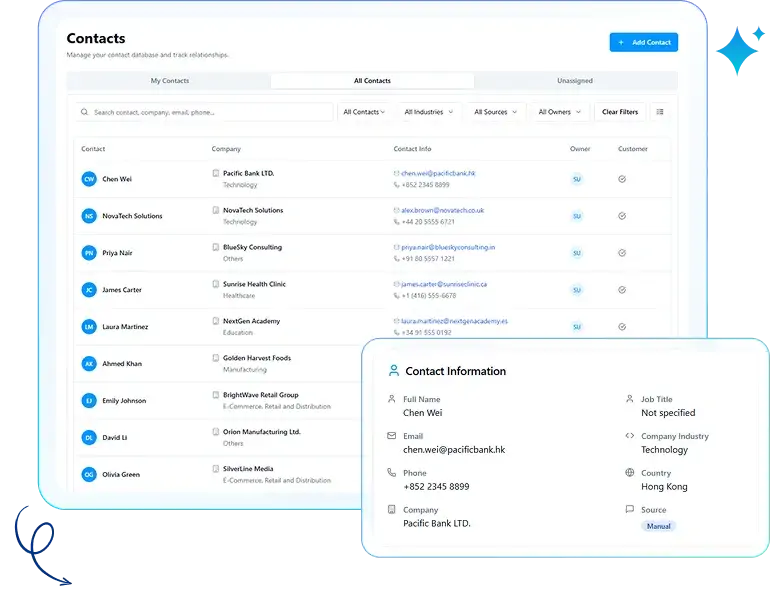Click the Clear Filters button
The width and height of the screenshot is (771, 600).
[x=620, y=112]
